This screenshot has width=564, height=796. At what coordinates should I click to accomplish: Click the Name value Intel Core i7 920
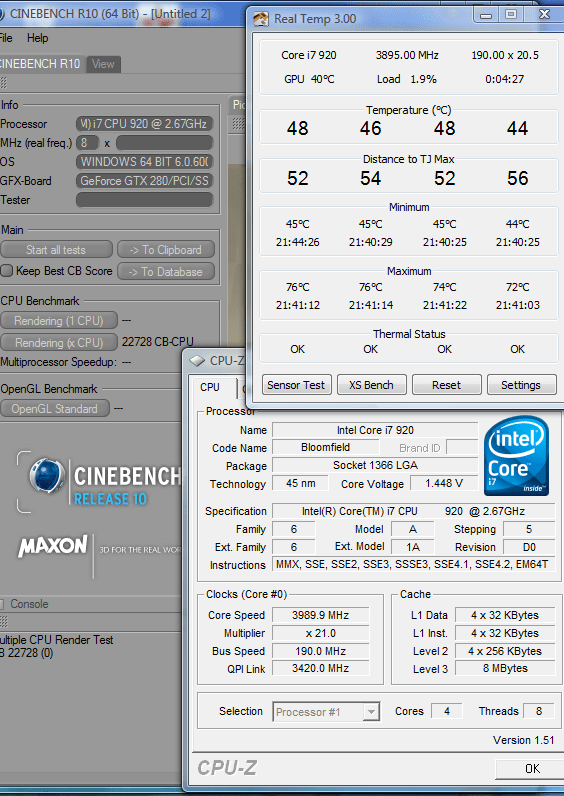(x=375, y=430)
